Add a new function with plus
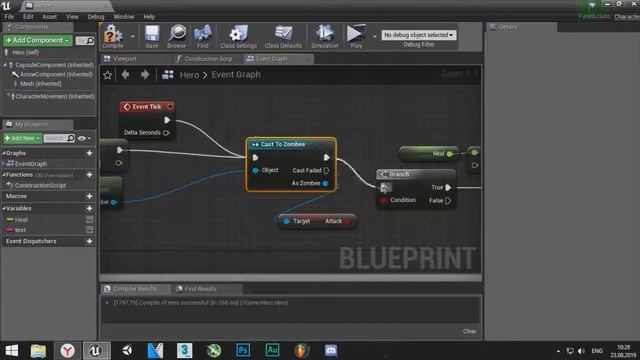The height and width of the screenshot is (360, 640). 89,175
